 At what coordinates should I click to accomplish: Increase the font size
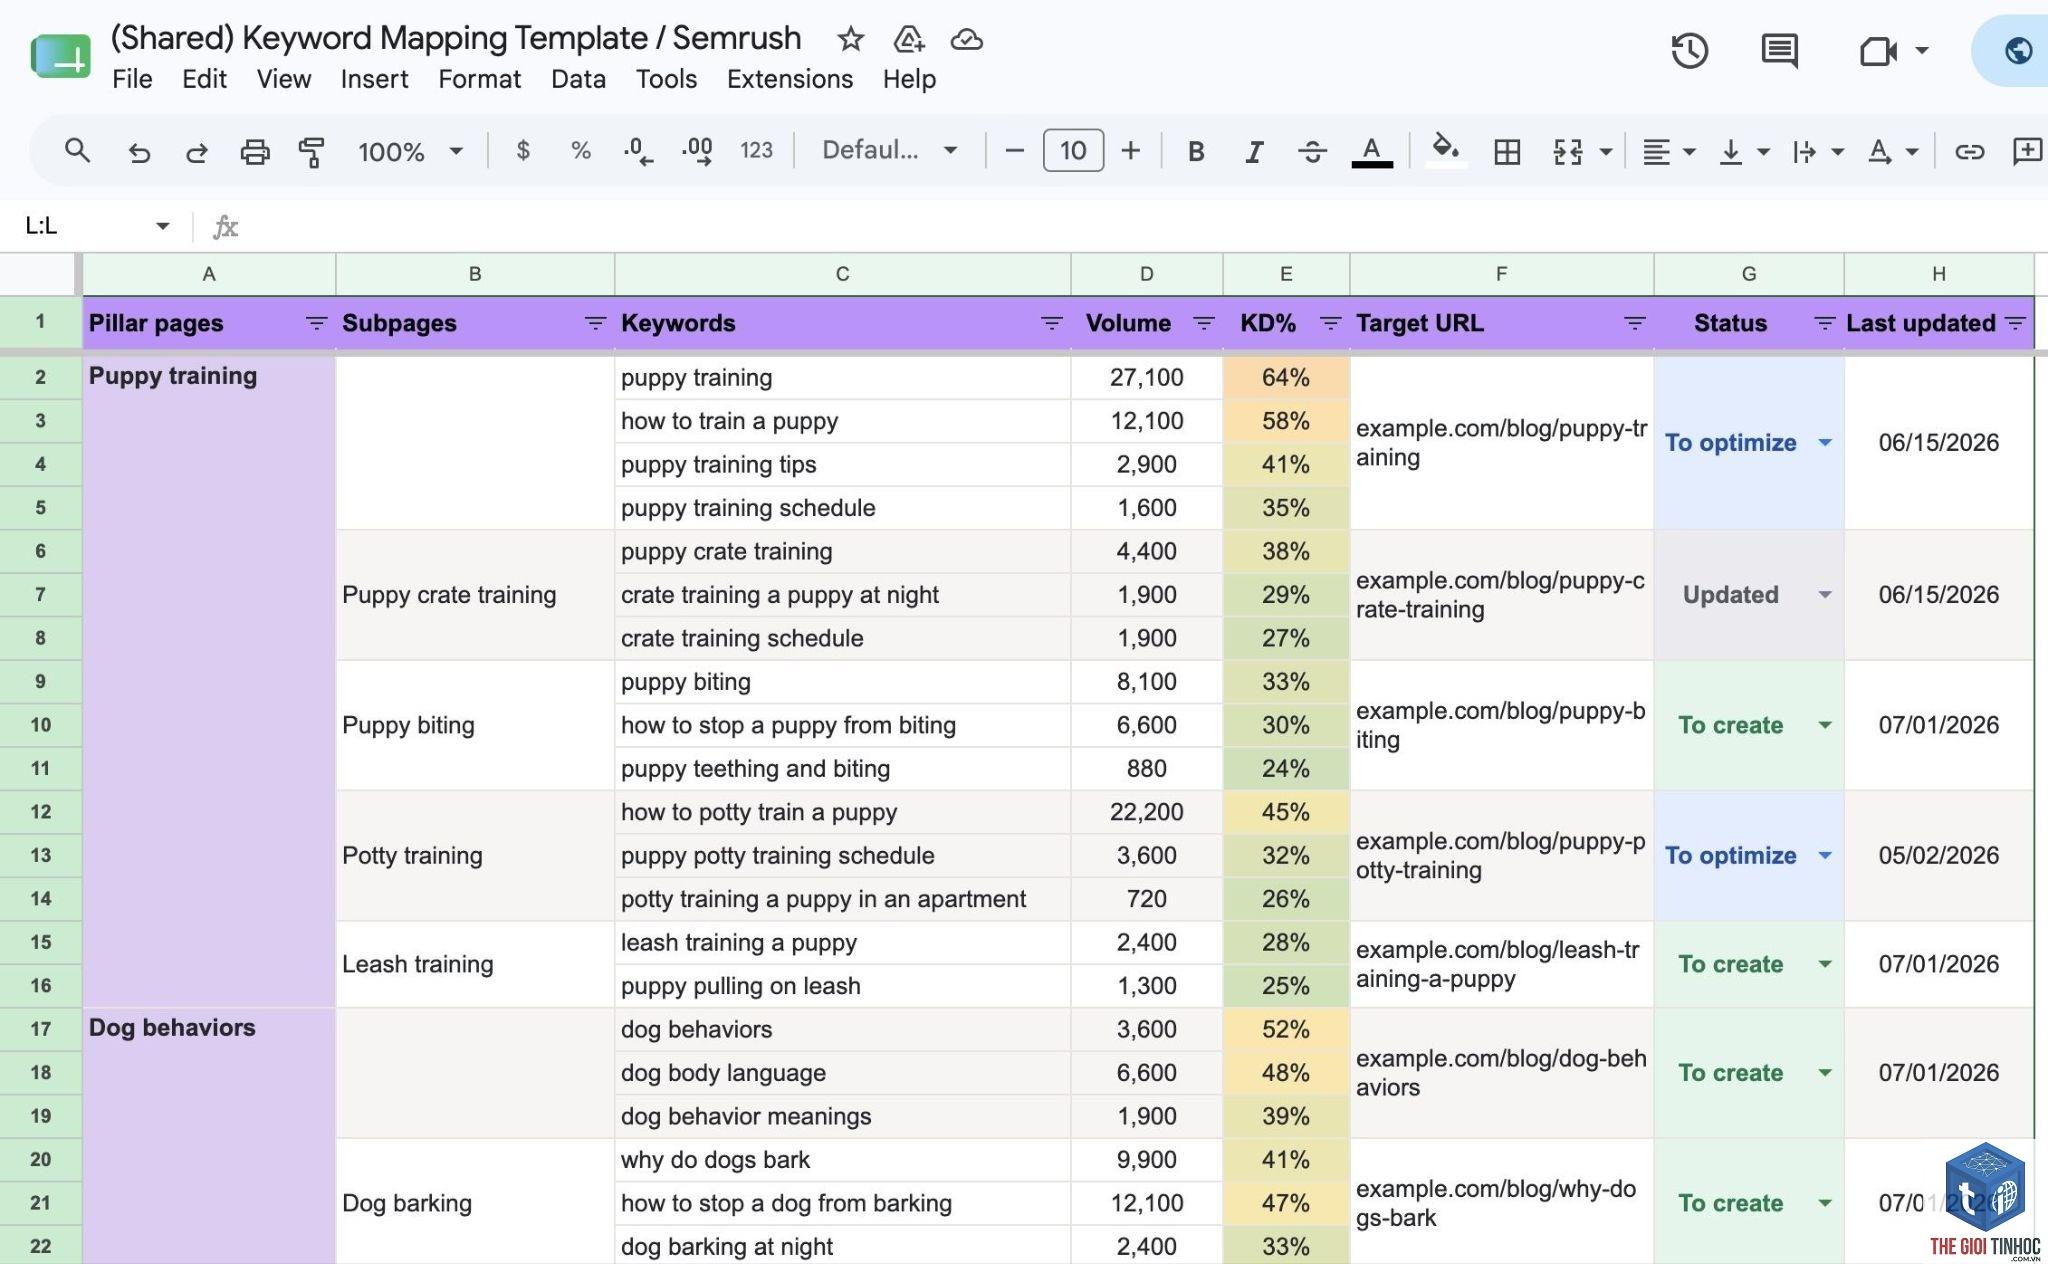tap(1131, 151)
